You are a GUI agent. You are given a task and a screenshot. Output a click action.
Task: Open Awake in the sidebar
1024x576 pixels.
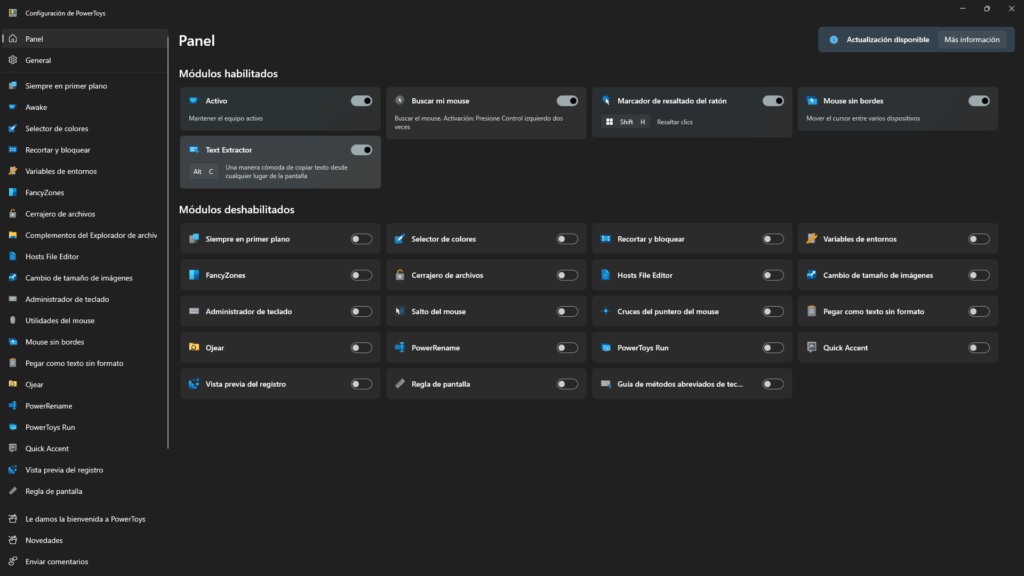click(x=84, y=107)
